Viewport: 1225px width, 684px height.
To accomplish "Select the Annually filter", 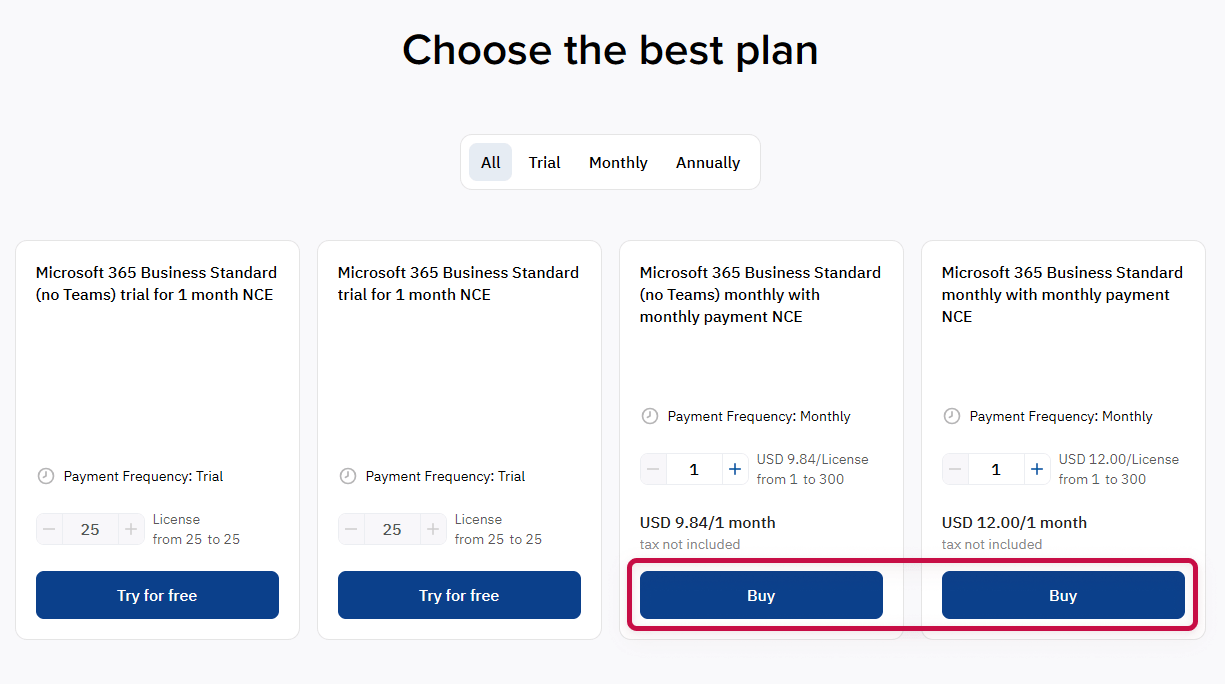I will tap(707, 161).
